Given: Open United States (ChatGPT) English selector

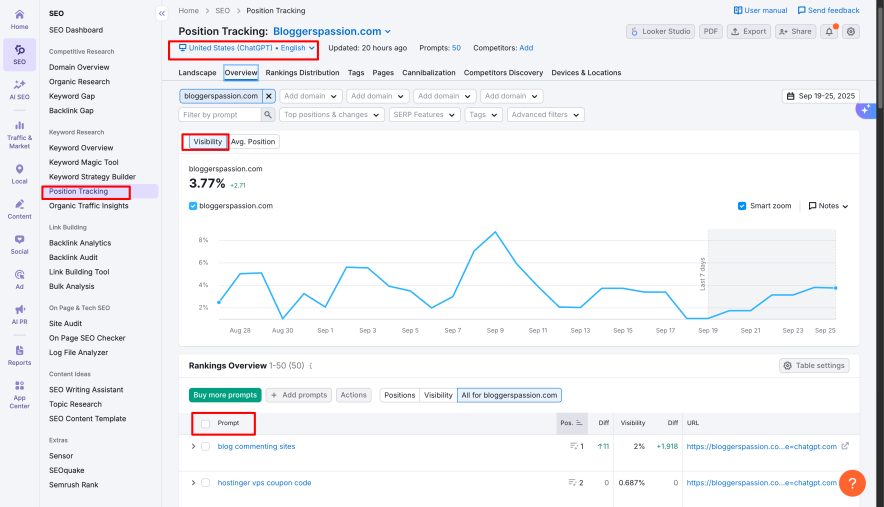Looking at the screenshot, I should 246,49.
